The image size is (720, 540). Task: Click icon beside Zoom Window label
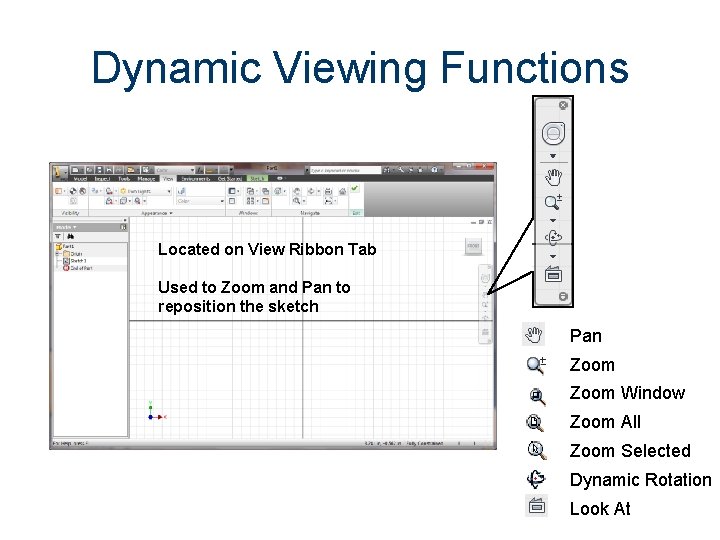(536, 396)
